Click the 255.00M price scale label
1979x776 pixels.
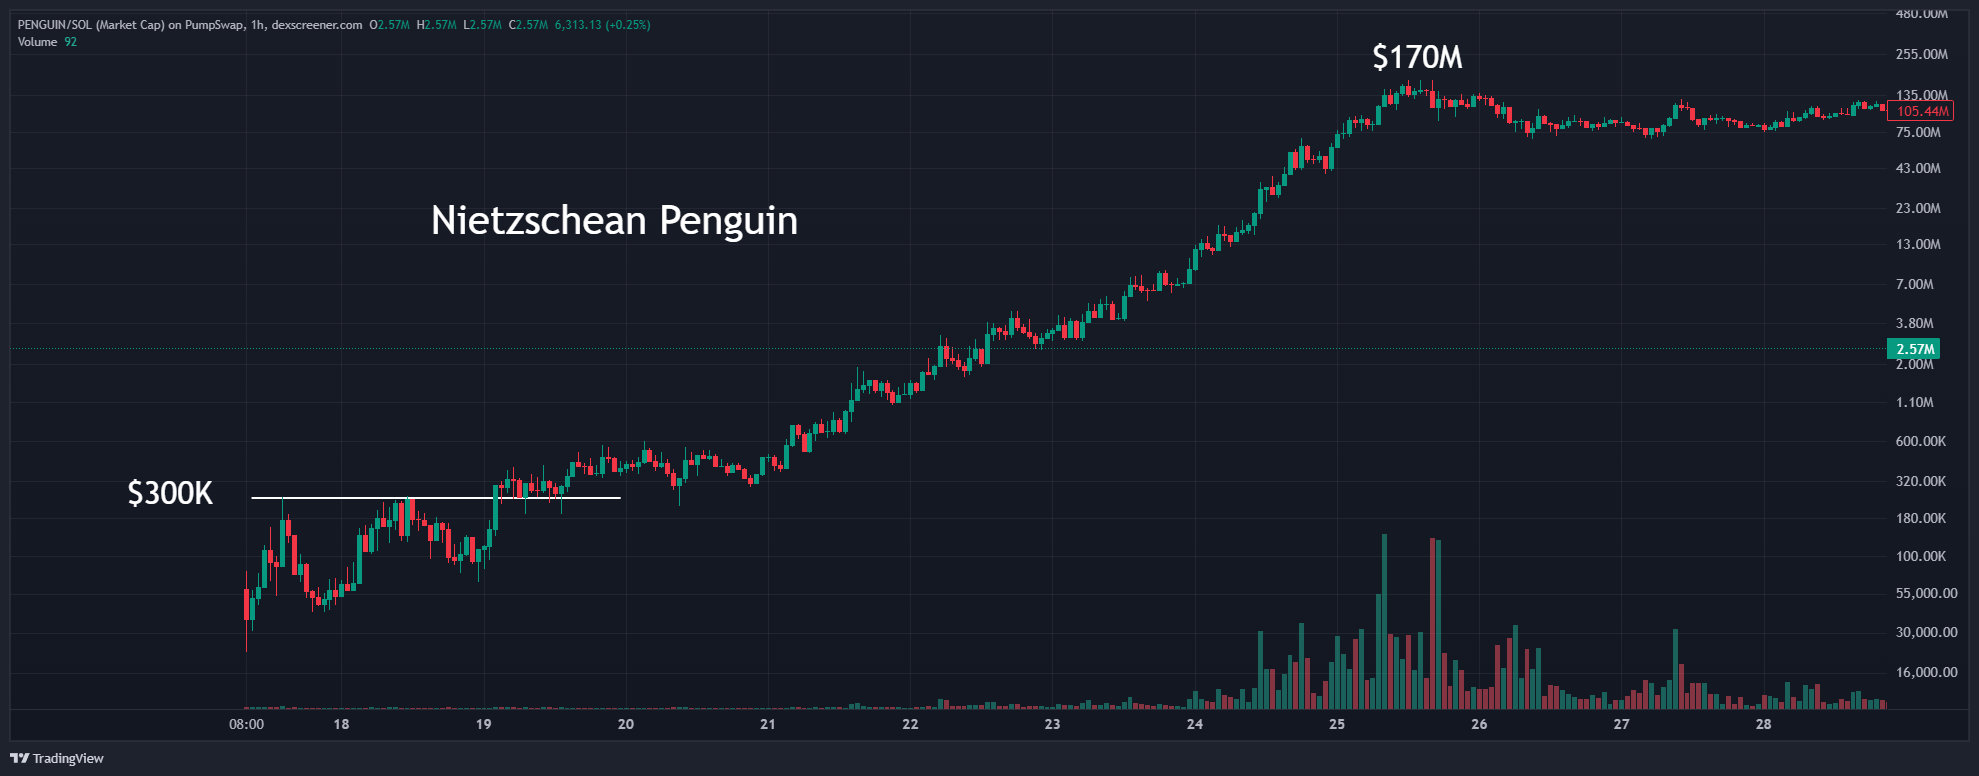point(1922,54)
